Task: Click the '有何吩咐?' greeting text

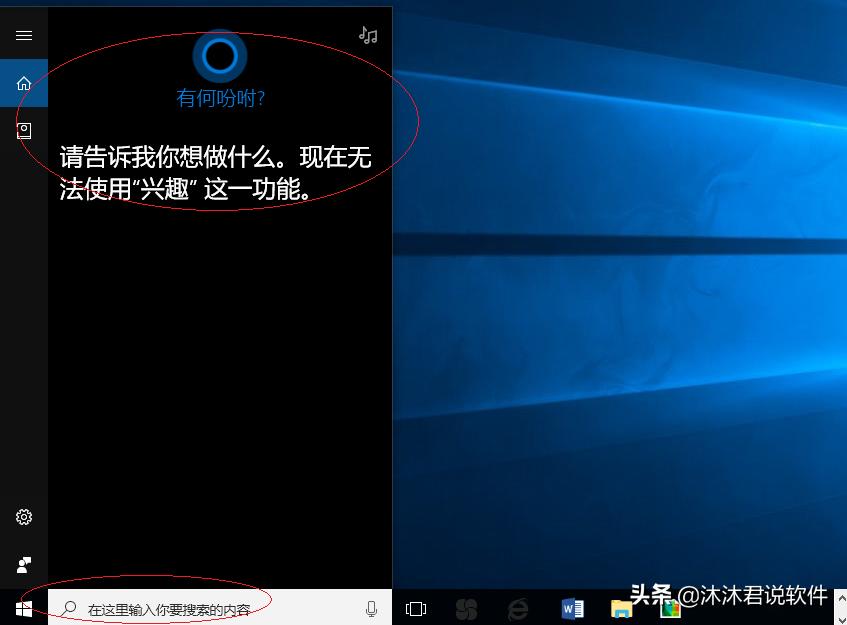Action: [219, 98]
